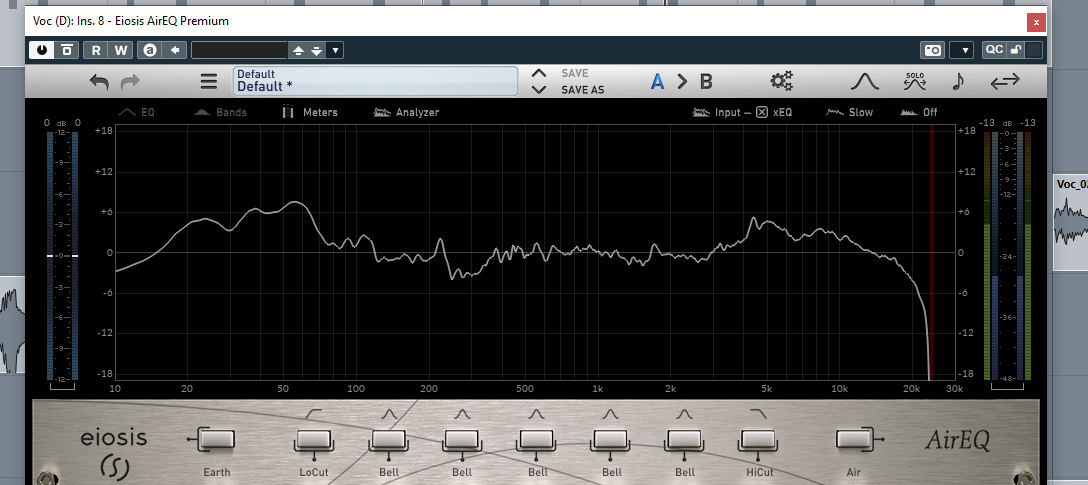The height and width of the screenshot is (485, 1088).
Task: Open the host preset management dropdown
Action: coord(334,50)
